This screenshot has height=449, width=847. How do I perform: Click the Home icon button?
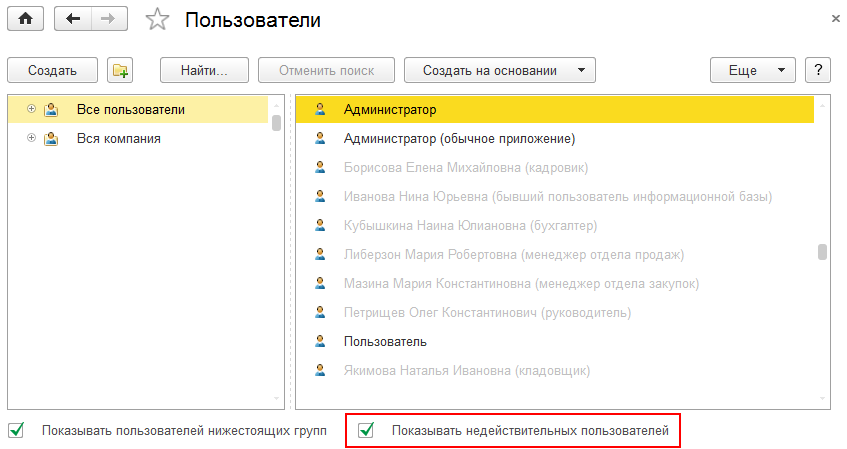click(26, 20)
